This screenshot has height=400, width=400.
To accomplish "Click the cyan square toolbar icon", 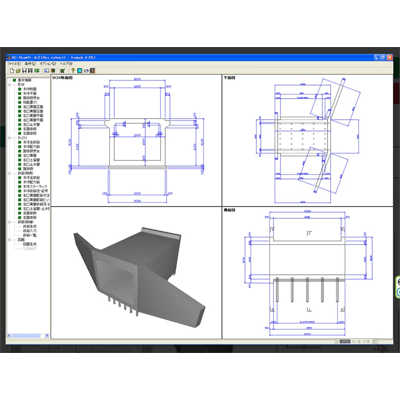I will 79,71.
